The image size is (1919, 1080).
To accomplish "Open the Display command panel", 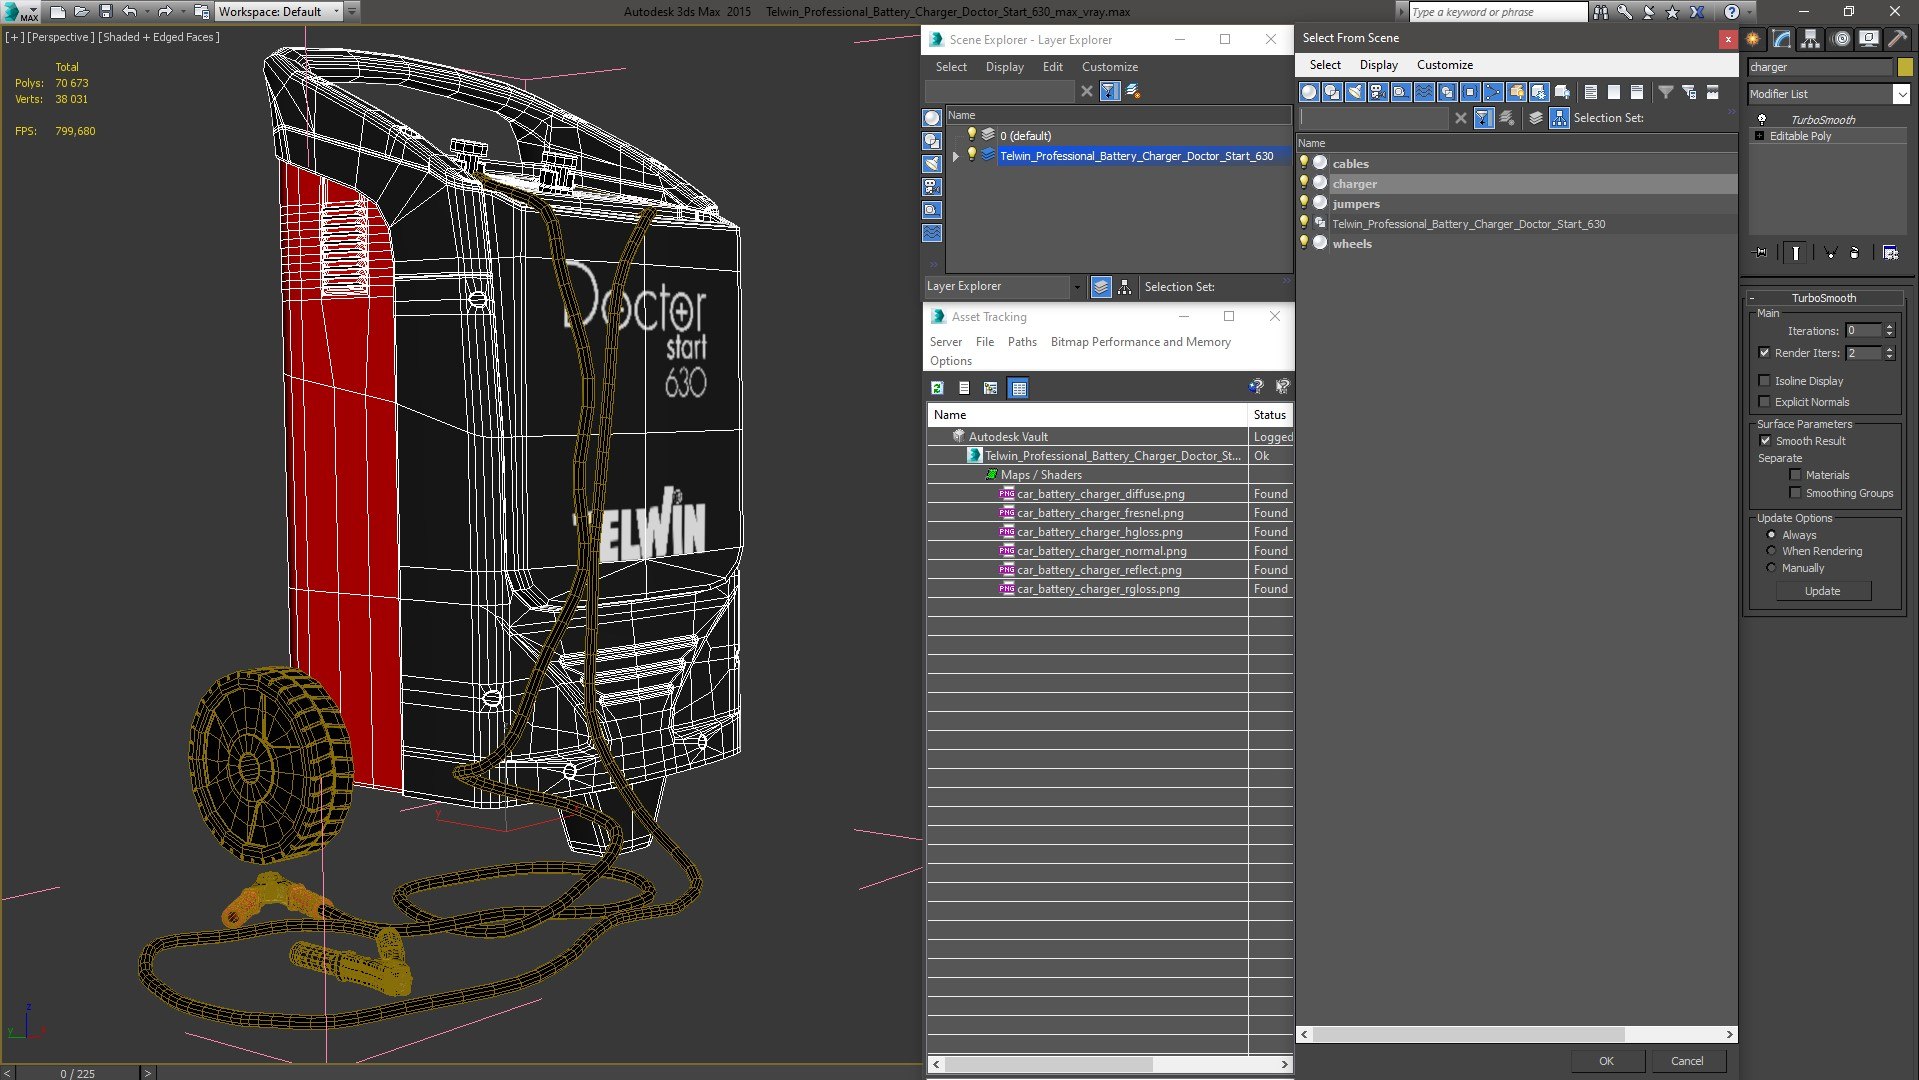I will 1869,39.
